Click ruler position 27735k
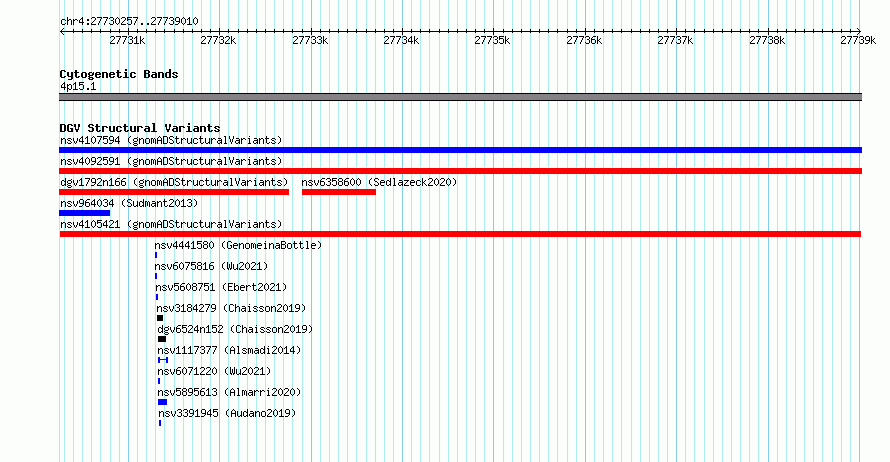 (493, 40)
